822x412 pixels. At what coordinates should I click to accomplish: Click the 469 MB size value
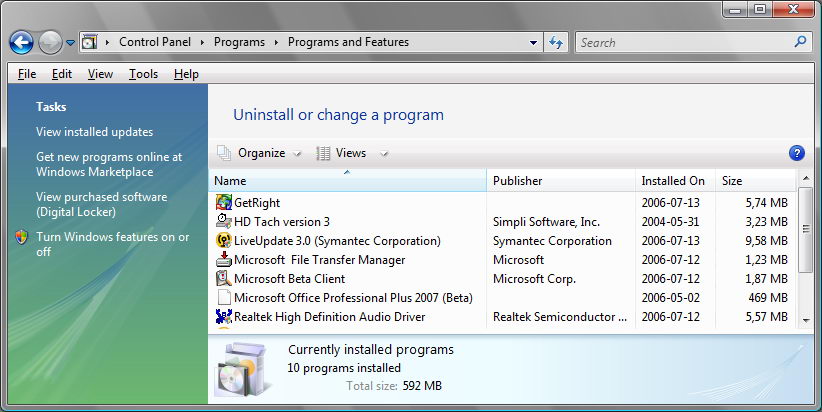[x=768, y=298]
